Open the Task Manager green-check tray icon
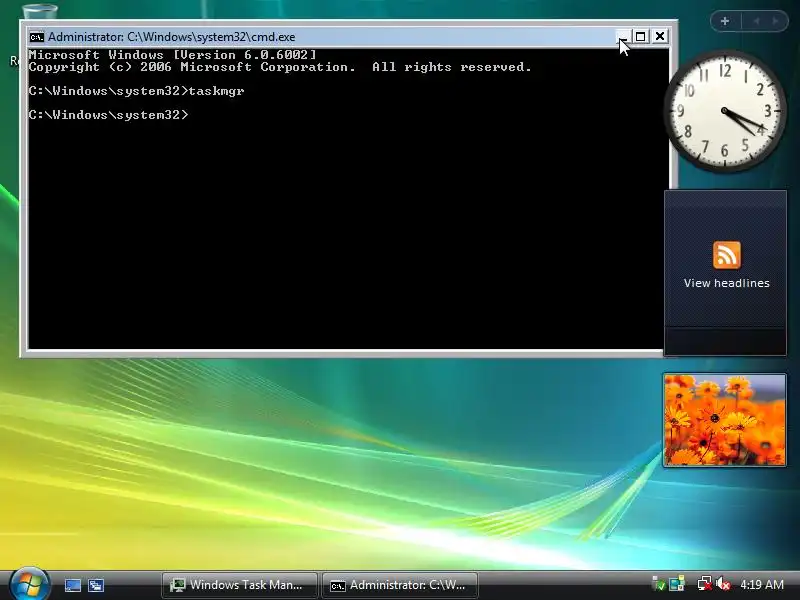The height and width of the screenshot is (600, 800). (x=659, y=584)
